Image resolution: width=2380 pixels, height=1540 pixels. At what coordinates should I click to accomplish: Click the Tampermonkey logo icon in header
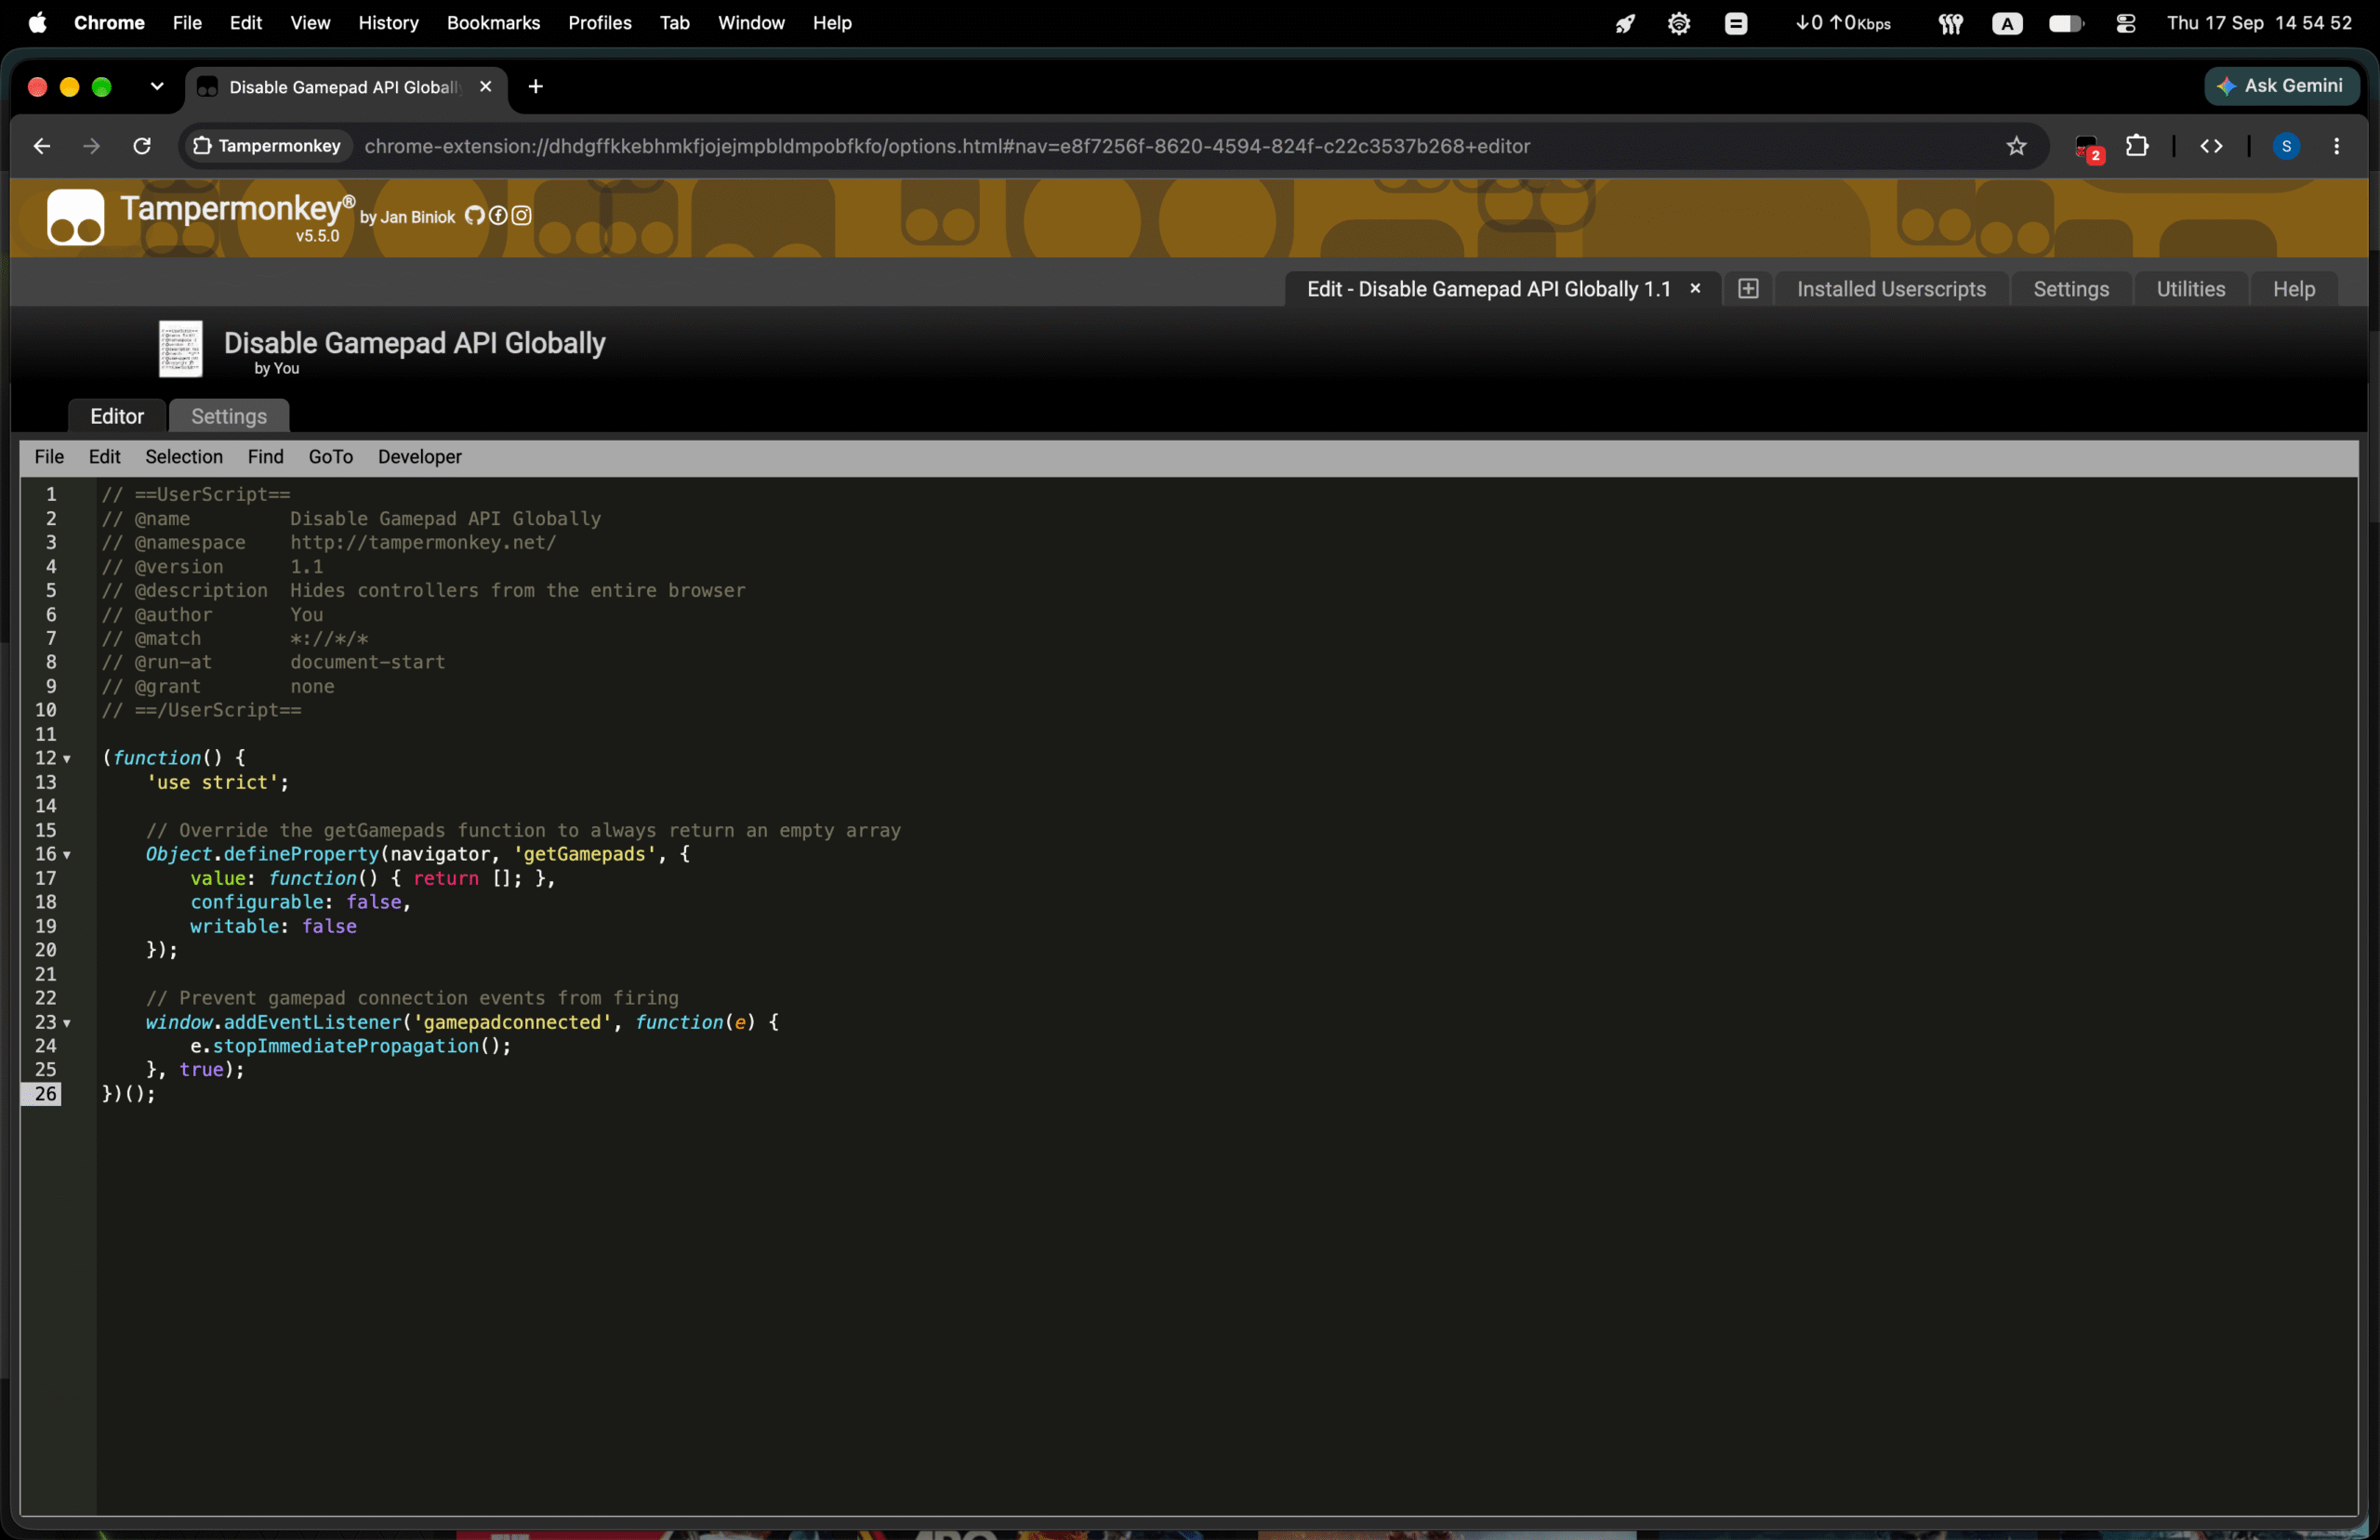[75, 216]
